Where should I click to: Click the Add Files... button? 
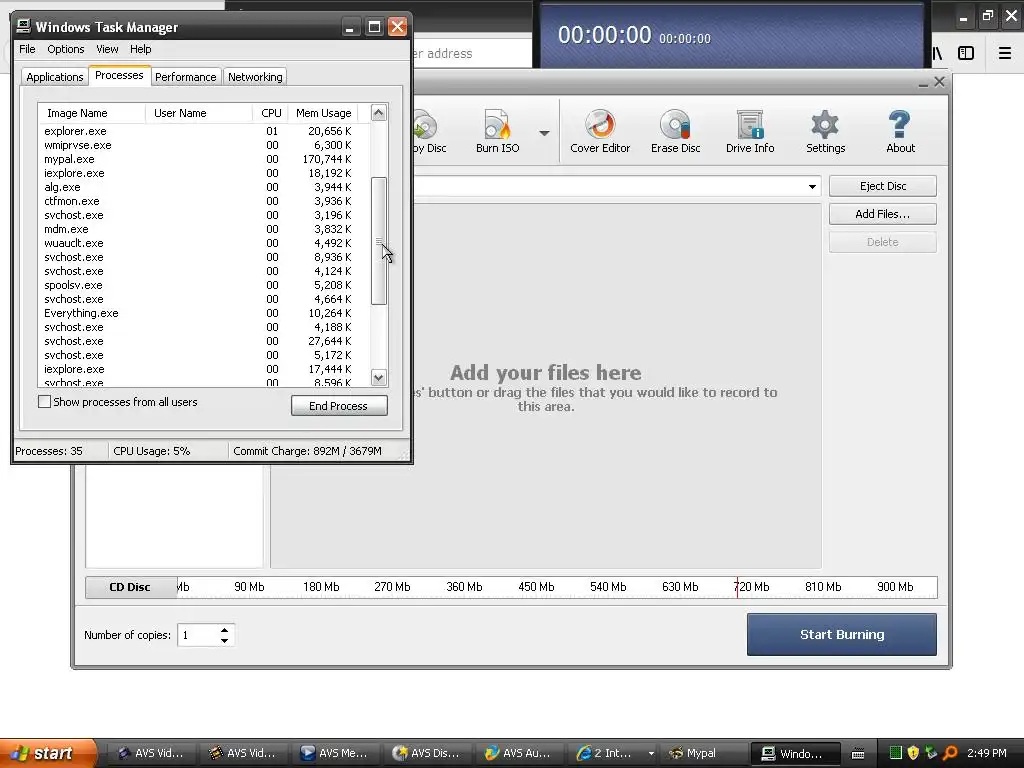882,214
